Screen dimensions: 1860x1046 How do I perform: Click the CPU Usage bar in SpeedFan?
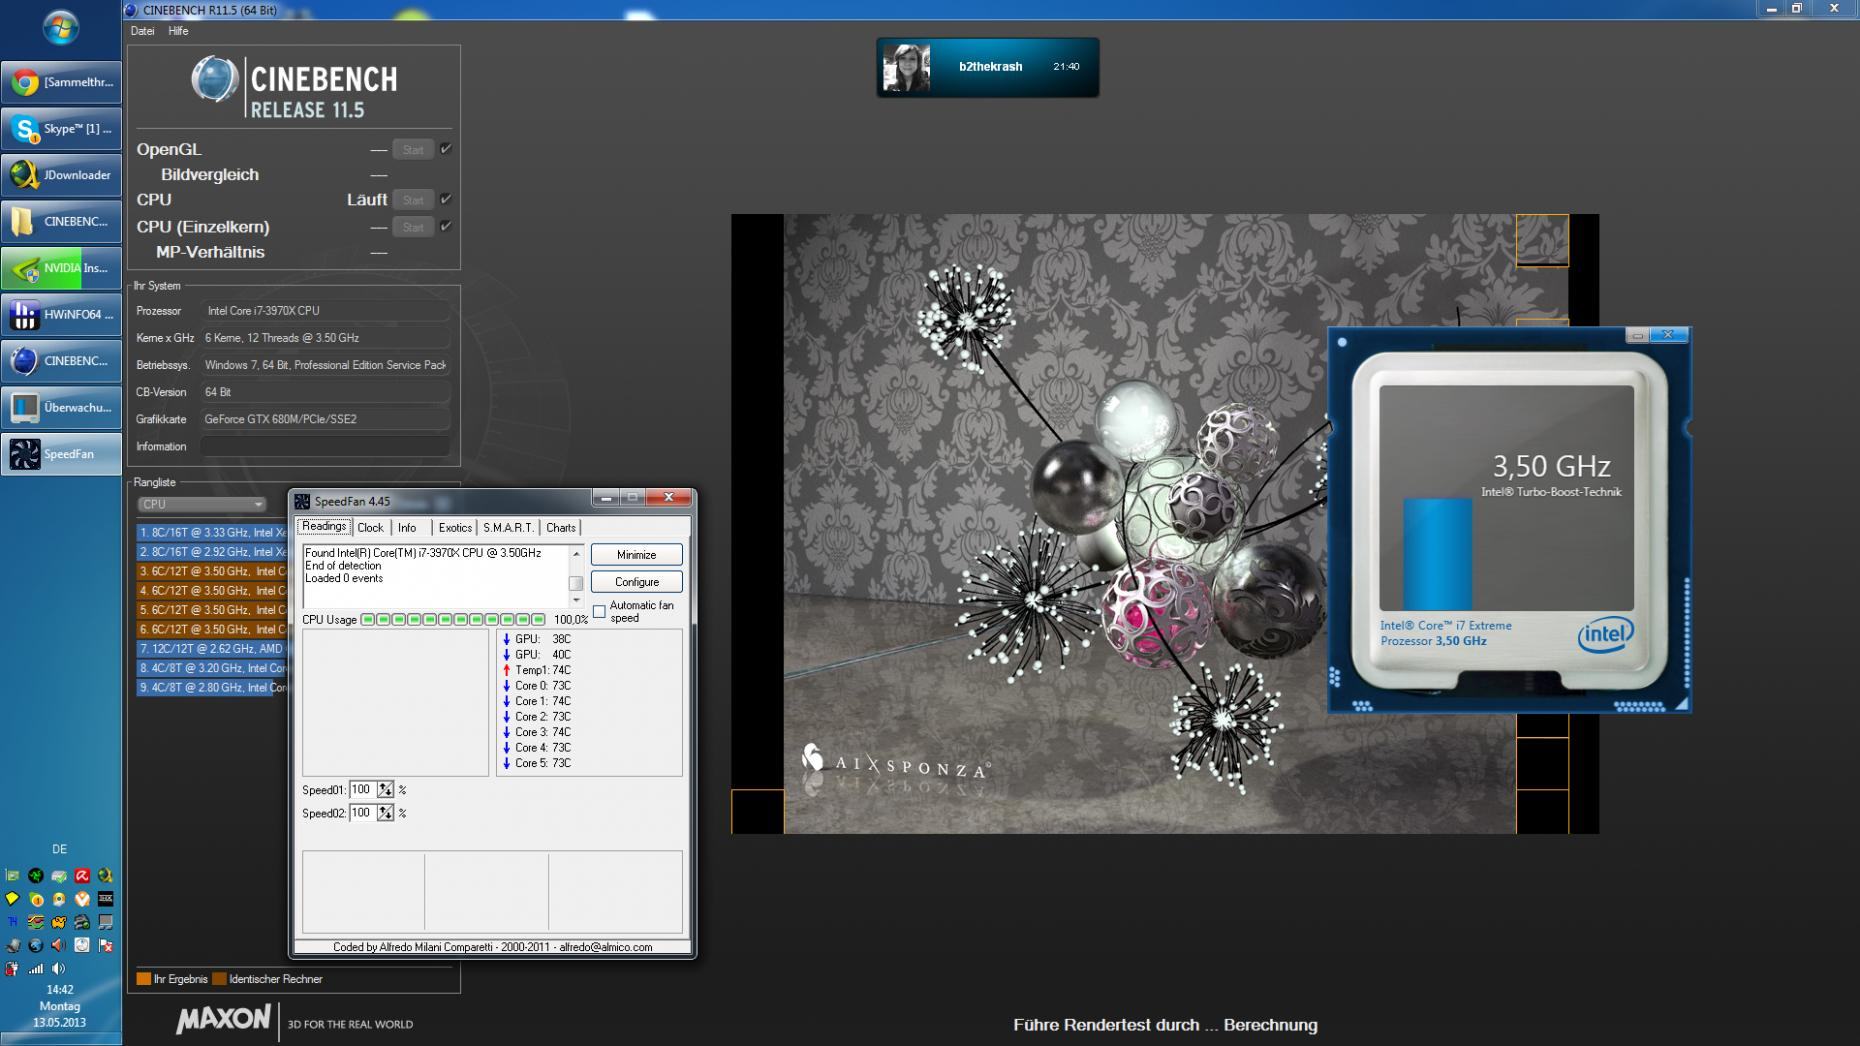tap(453, 620)
